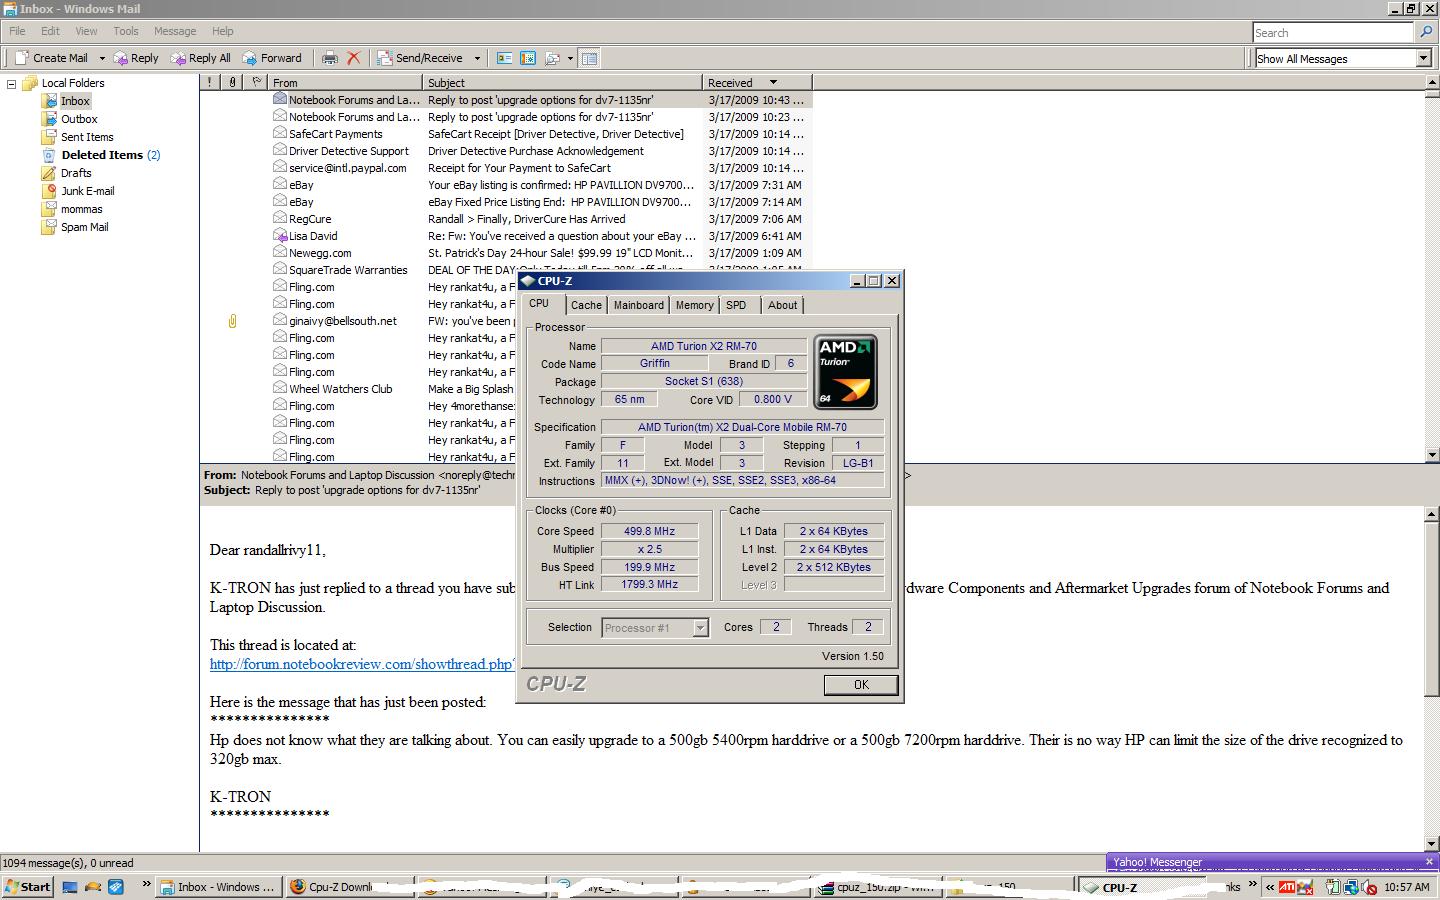Open the Create Mail dropdown arrow
The width and height of the screenshot is (1440, 900).
pyautogui.click(x=101, y=58)
